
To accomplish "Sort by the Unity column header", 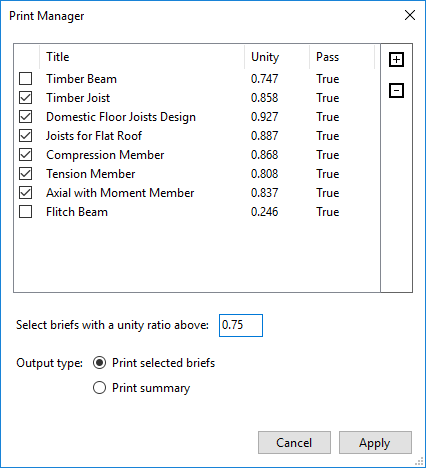I will click(277, 57).
